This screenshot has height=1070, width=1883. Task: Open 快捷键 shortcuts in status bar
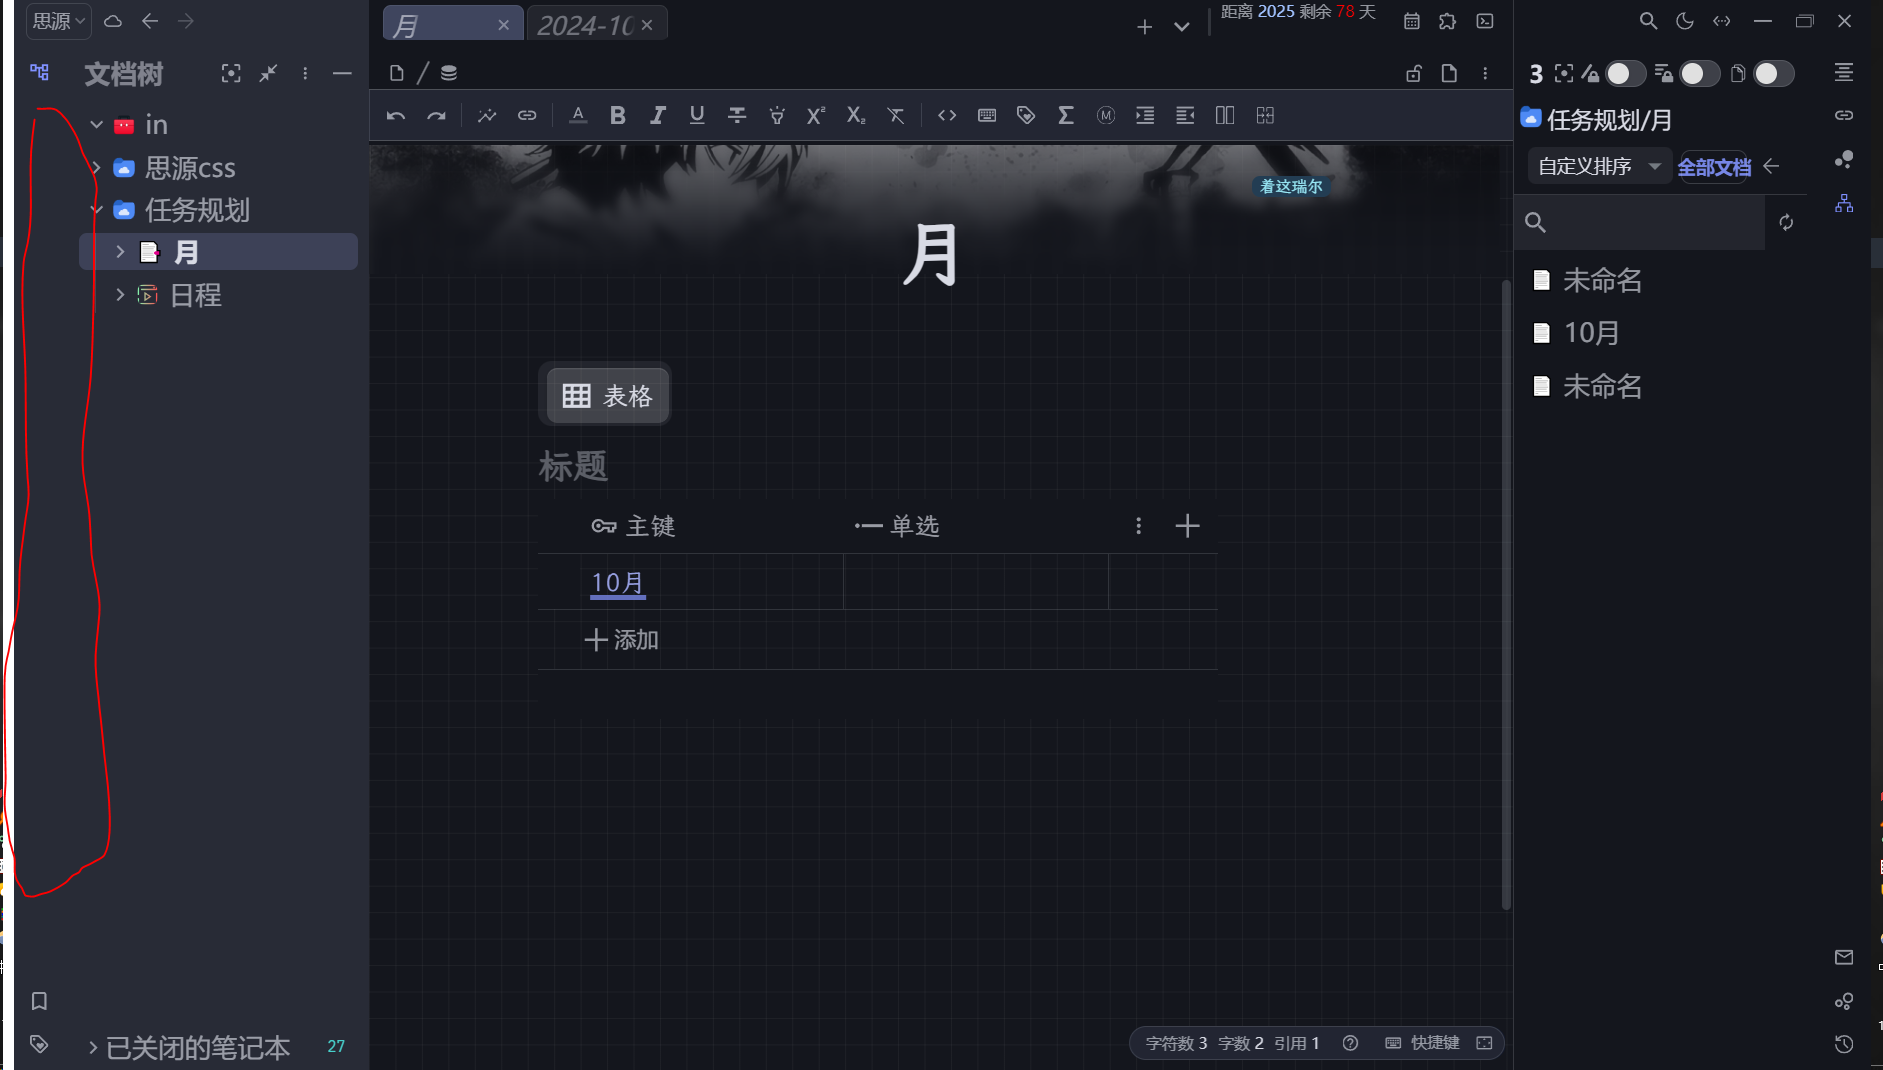(x=1422, y=1043)
